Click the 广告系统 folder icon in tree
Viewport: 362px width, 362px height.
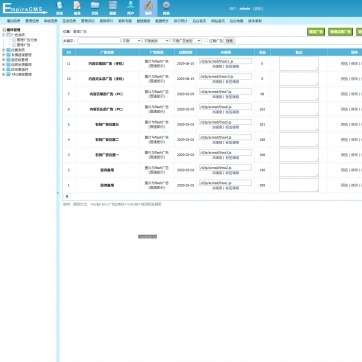tap(9, 35)
